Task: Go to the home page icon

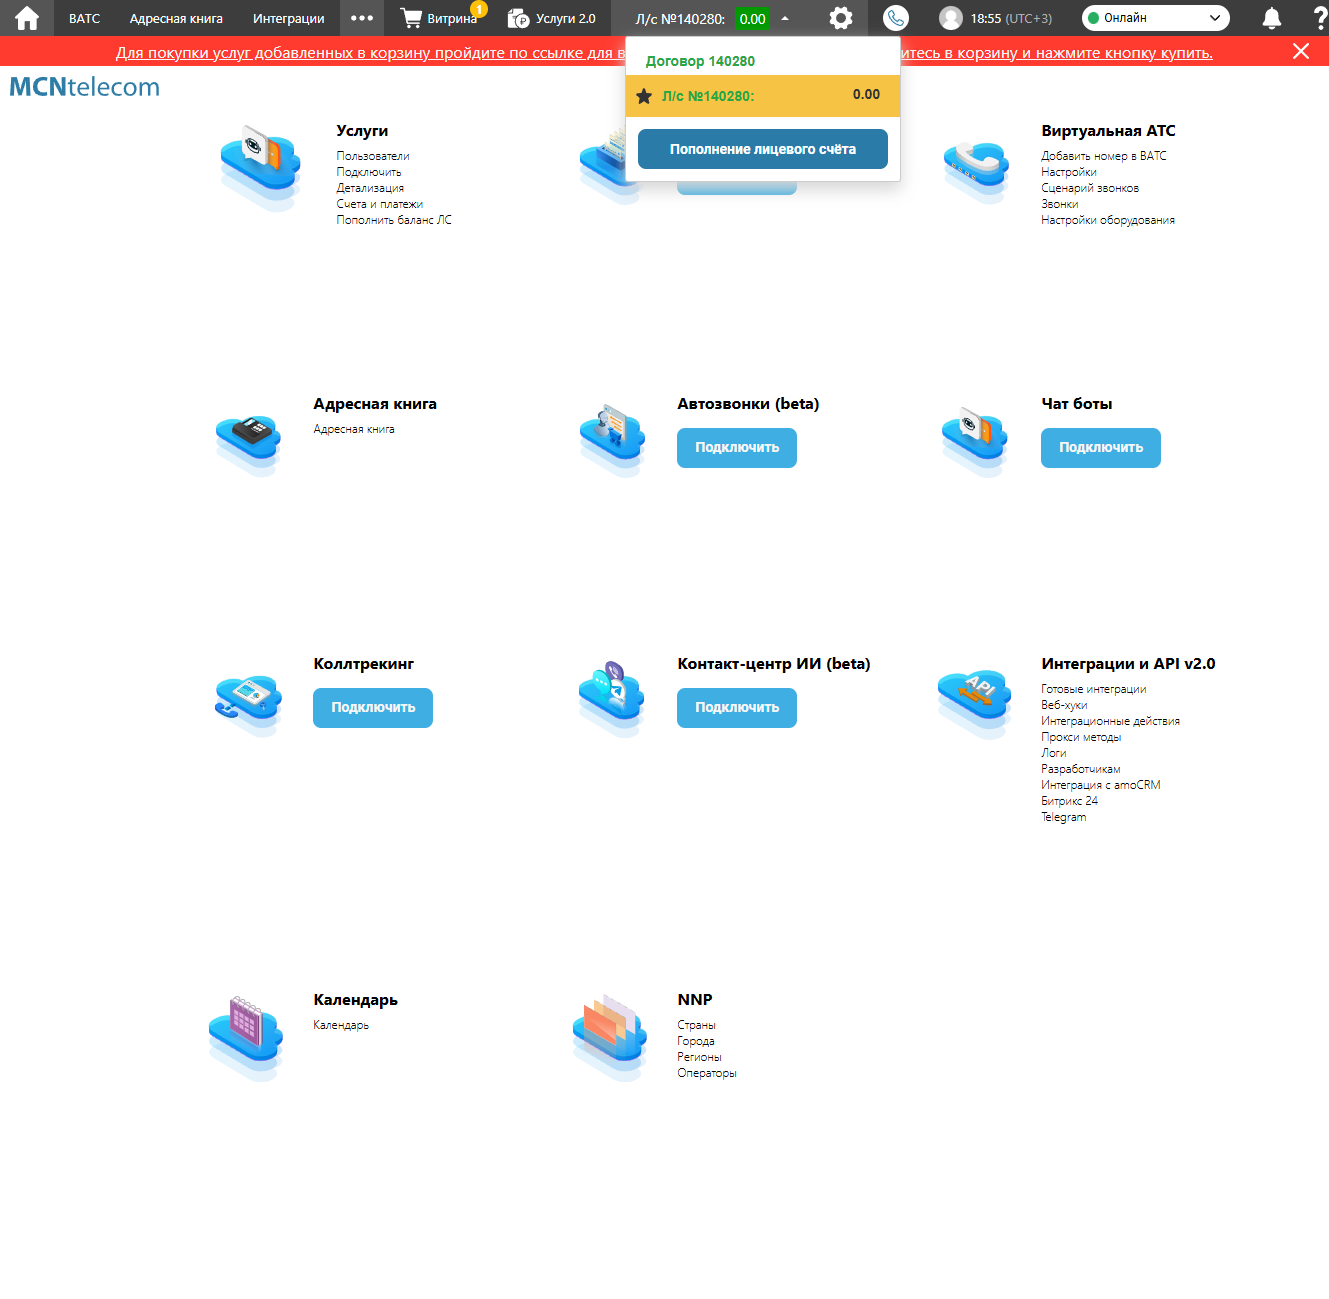Action: (x=27, y=18)
